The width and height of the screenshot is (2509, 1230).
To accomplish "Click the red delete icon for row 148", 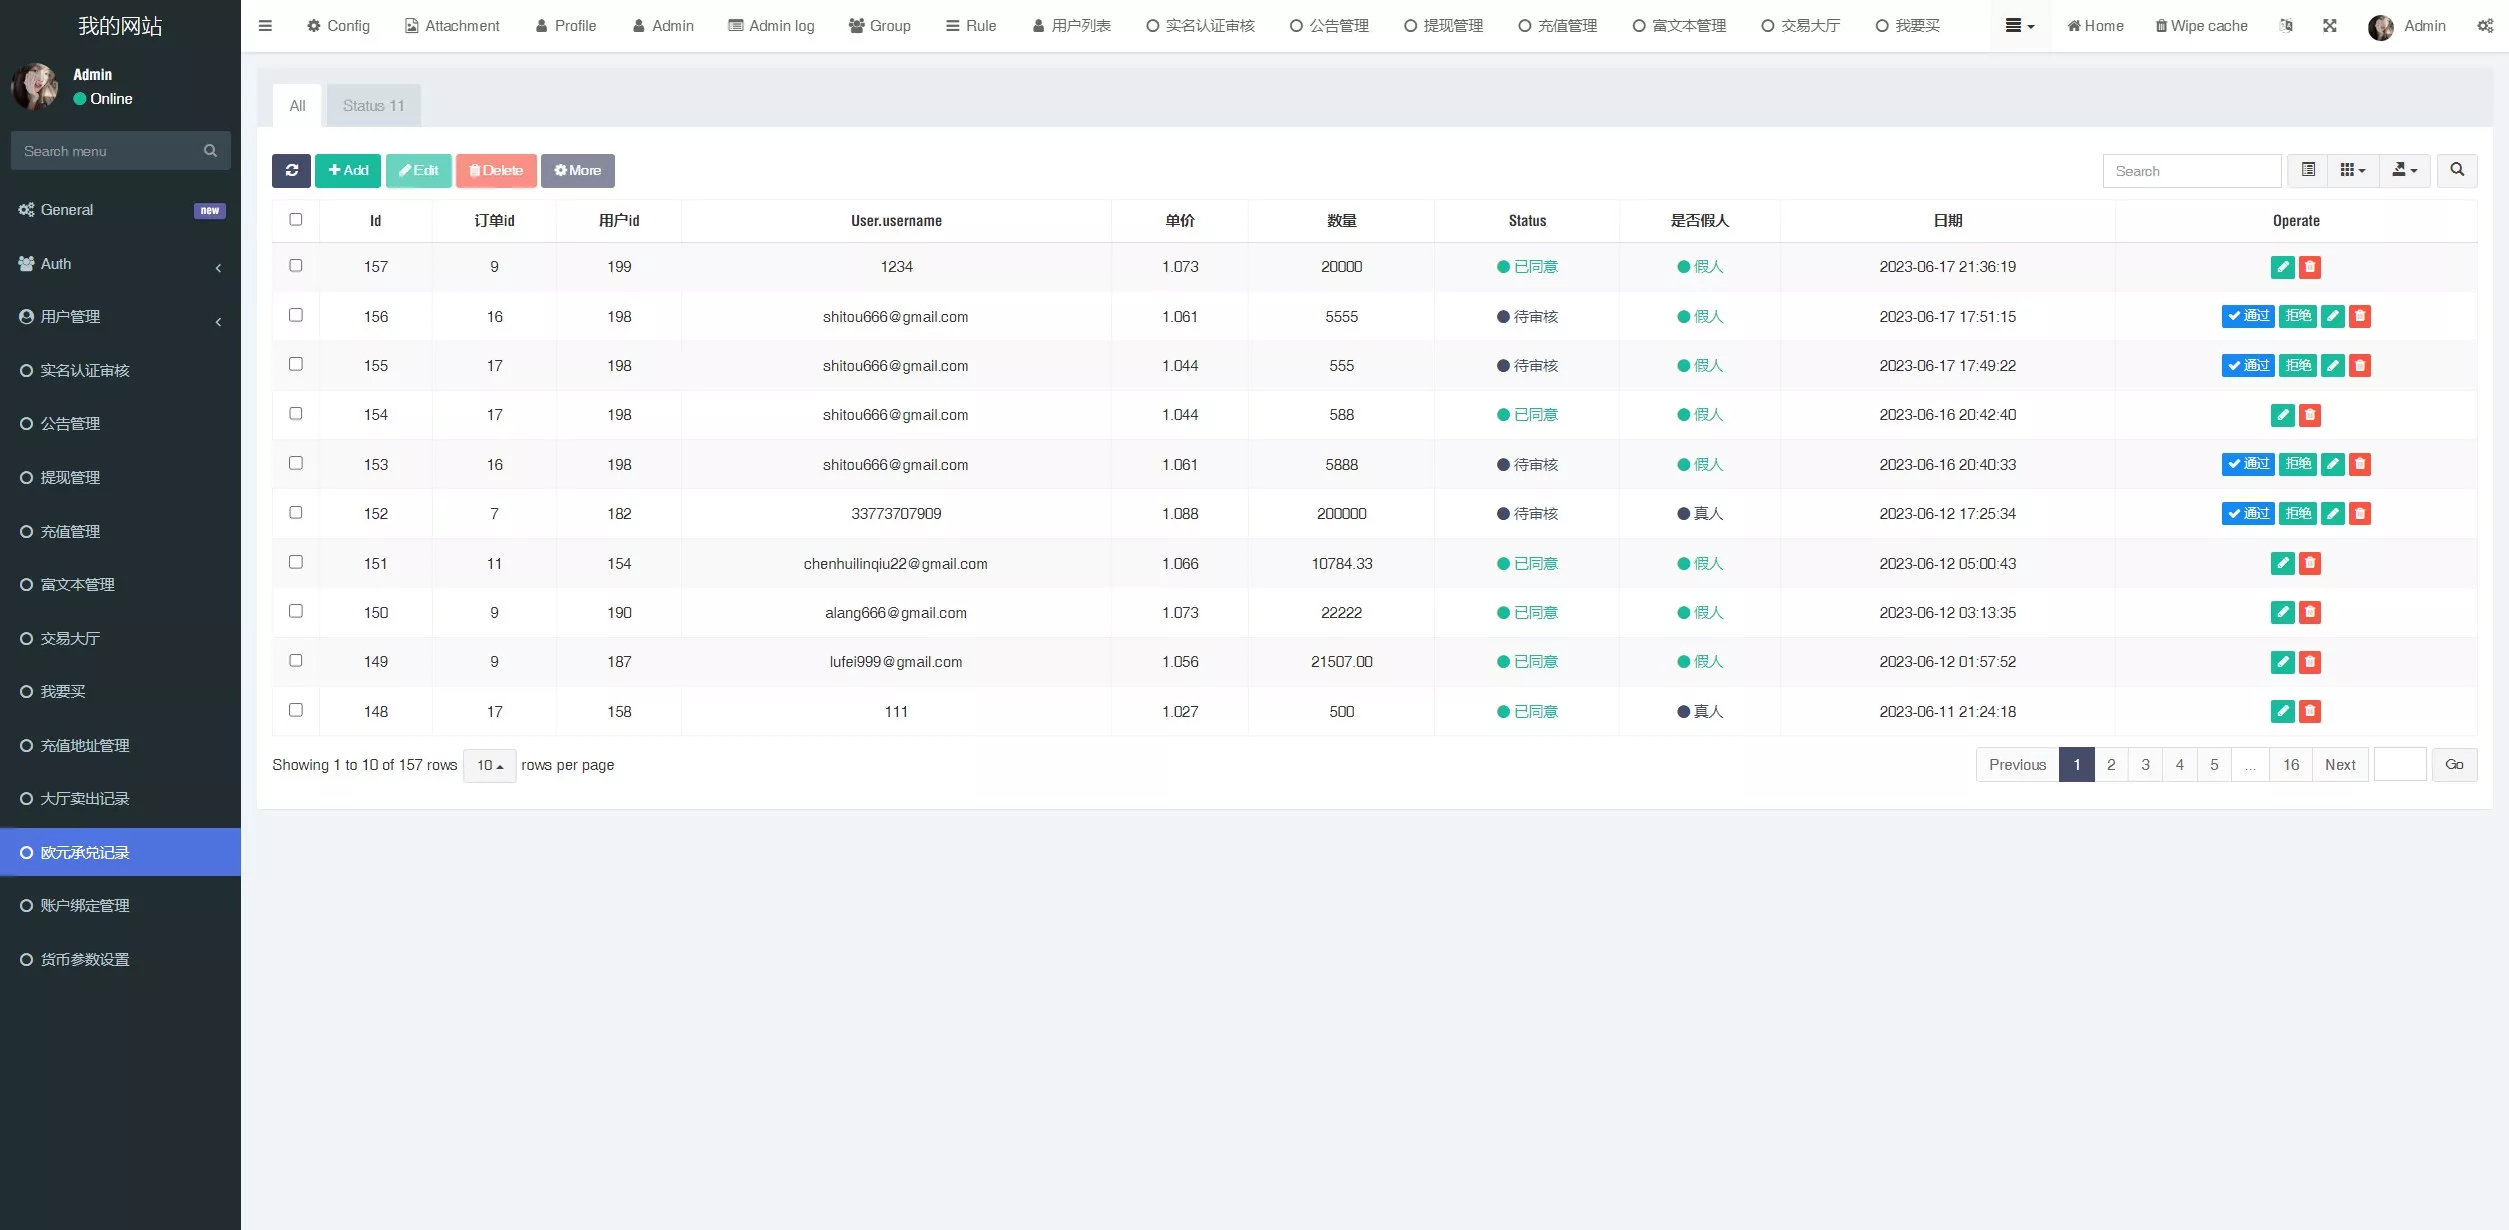I will (x=2310, y=712).
